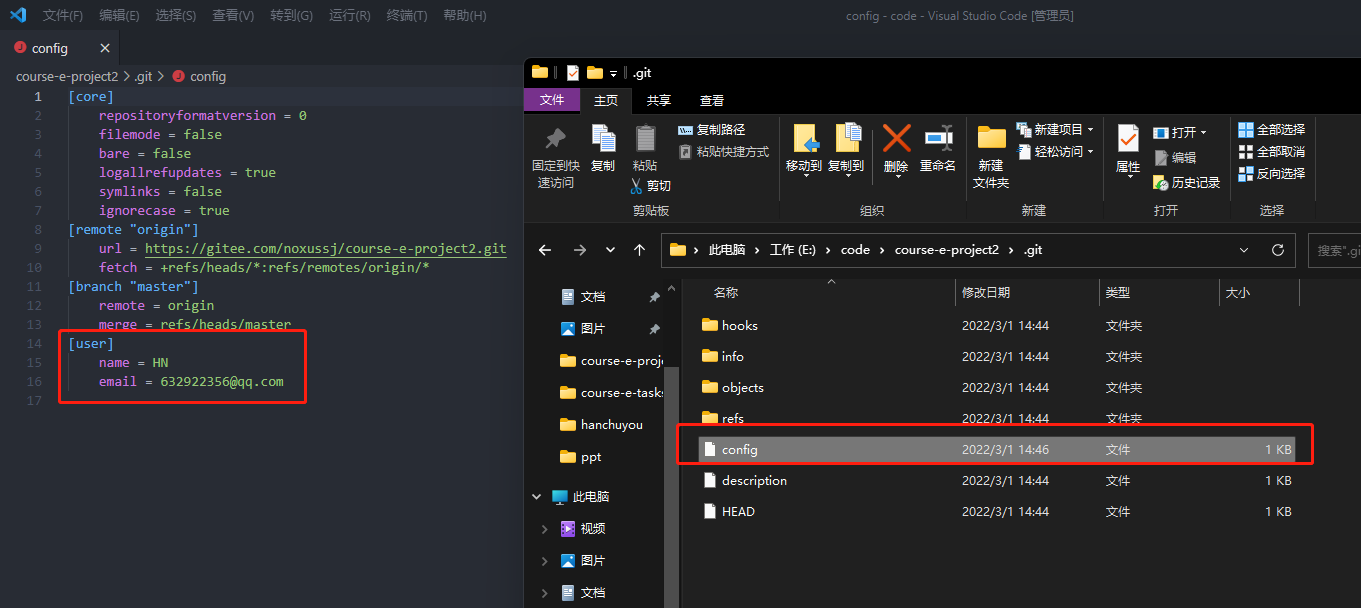Click the 复制 (Copy) ribbon icon

click(603, 139)
